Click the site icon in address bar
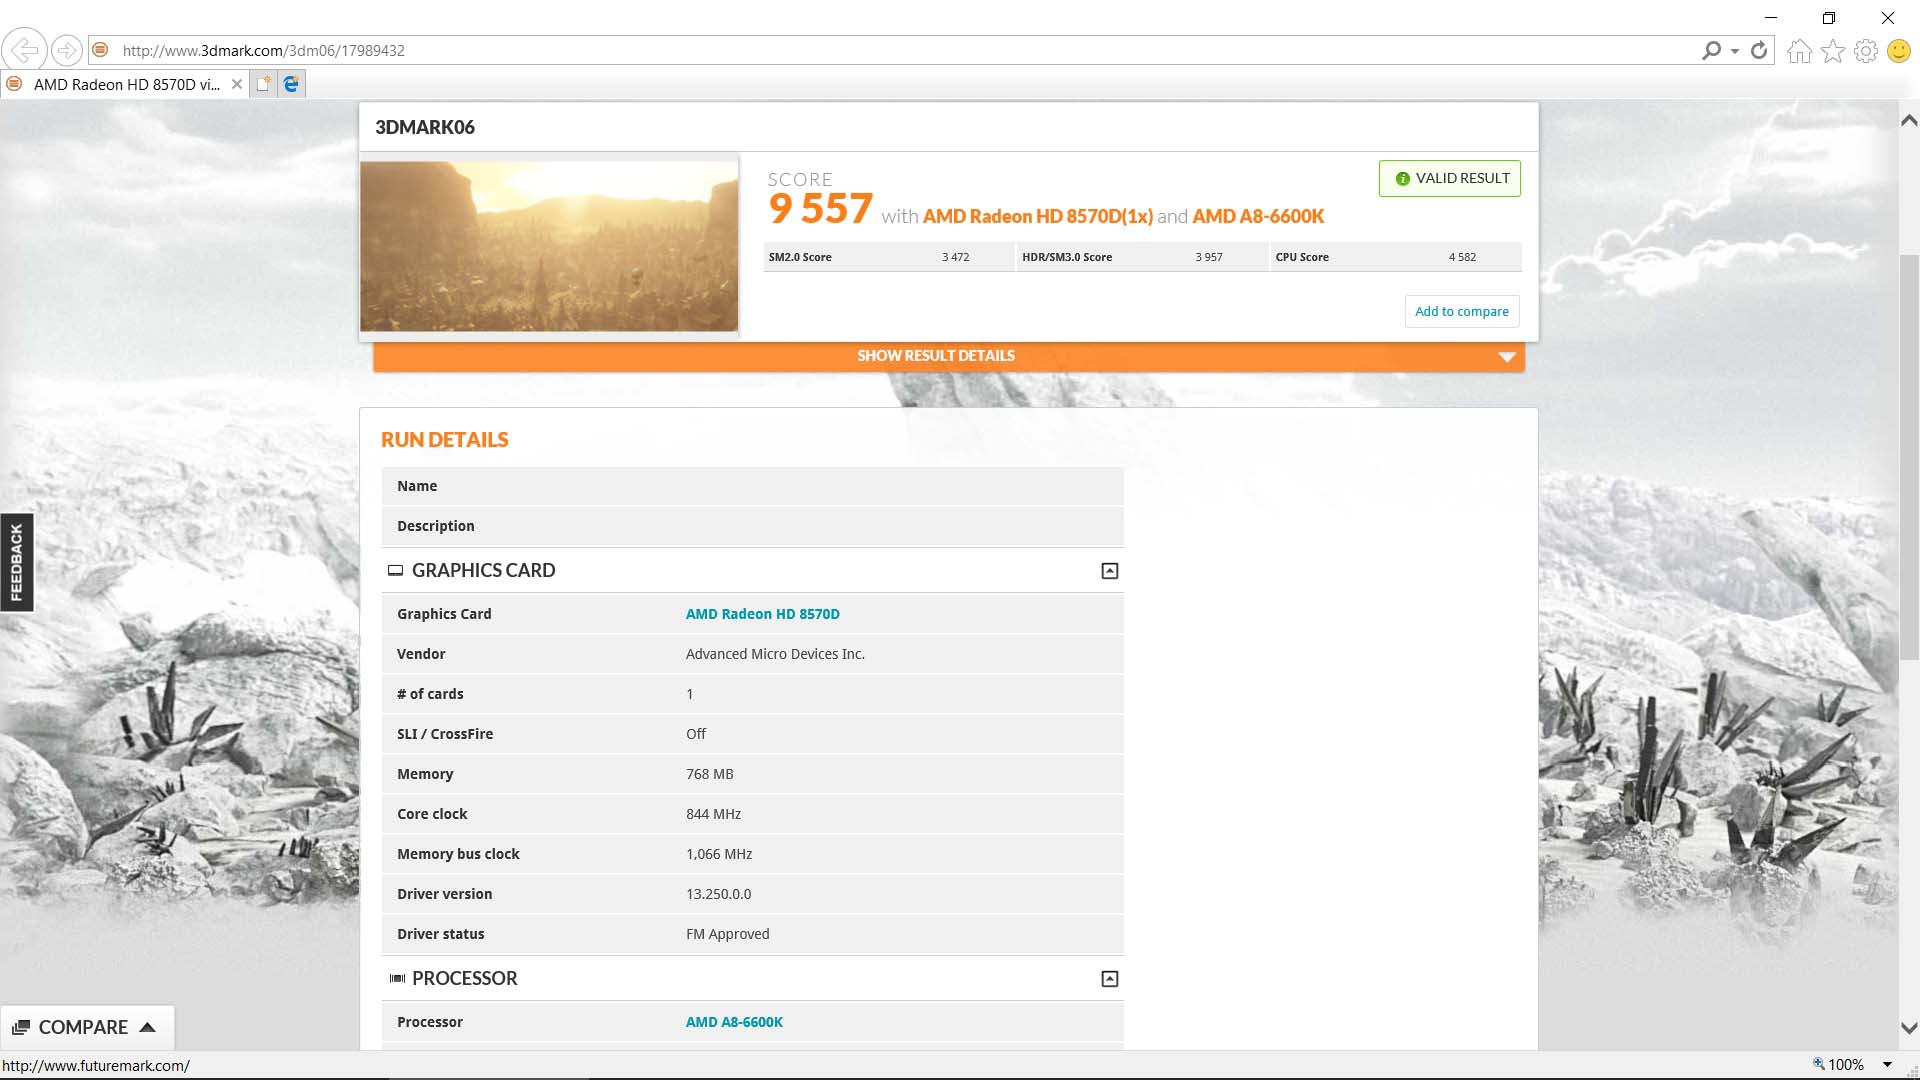The image size is (1920, 1080). pos(100,50)
